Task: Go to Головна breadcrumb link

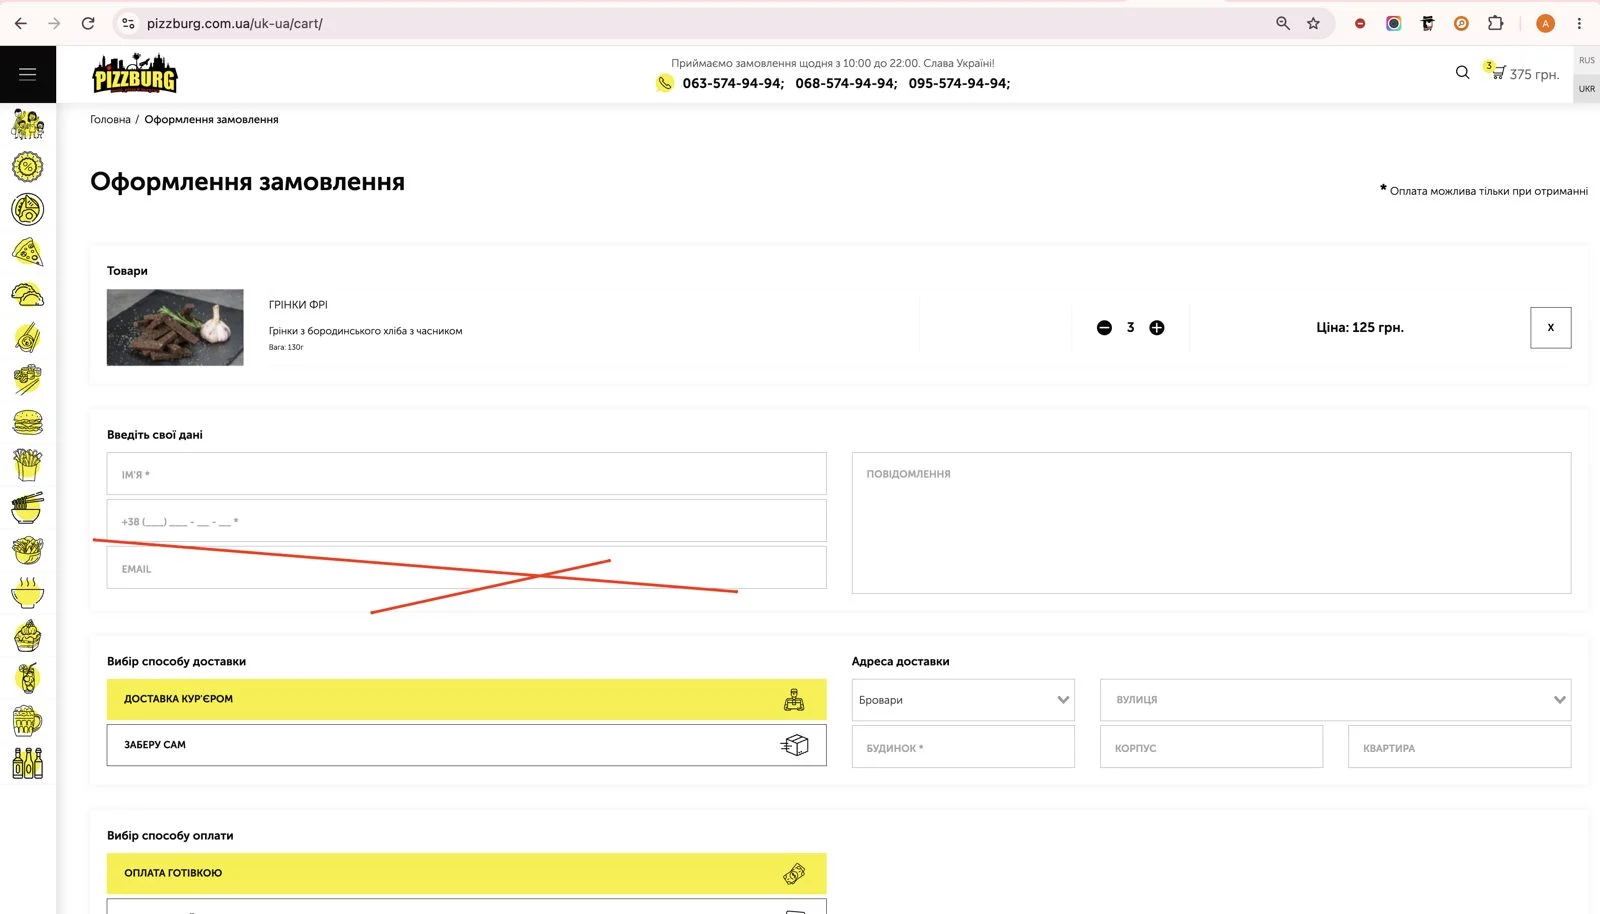Action: tap(110, 119)
